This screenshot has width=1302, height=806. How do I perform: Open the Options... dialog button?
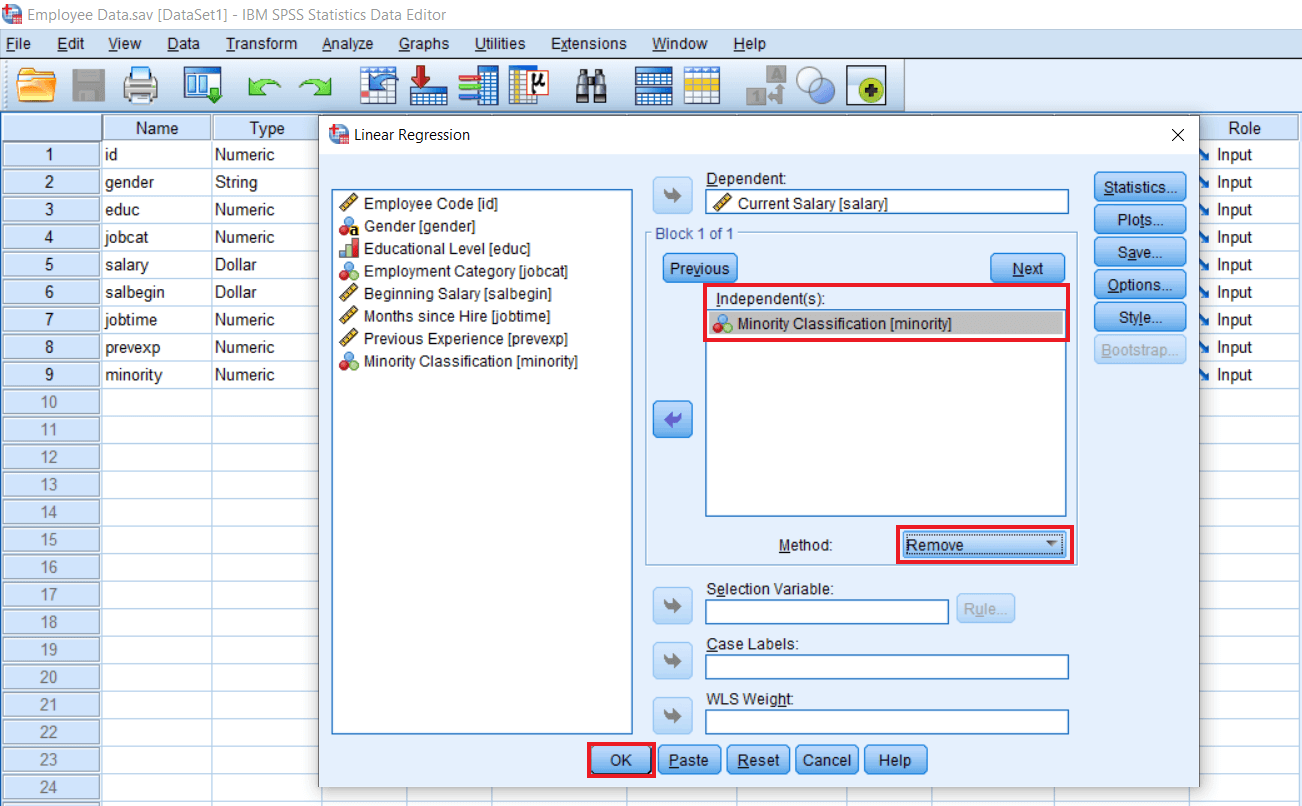[x=1140, y=285]
